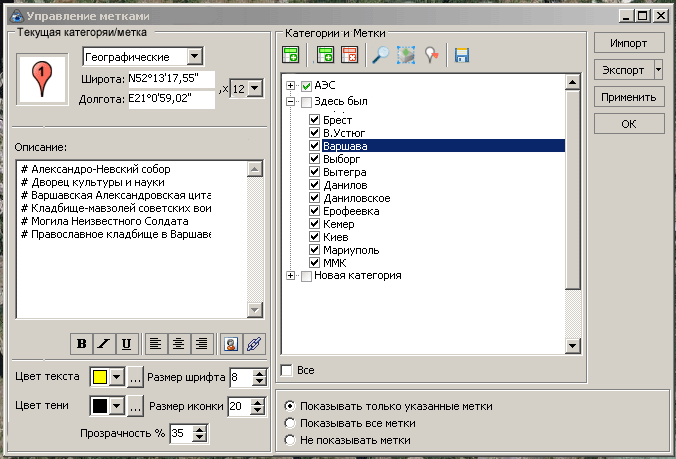
Task: Click the red delete table icon
Action: 349,56
